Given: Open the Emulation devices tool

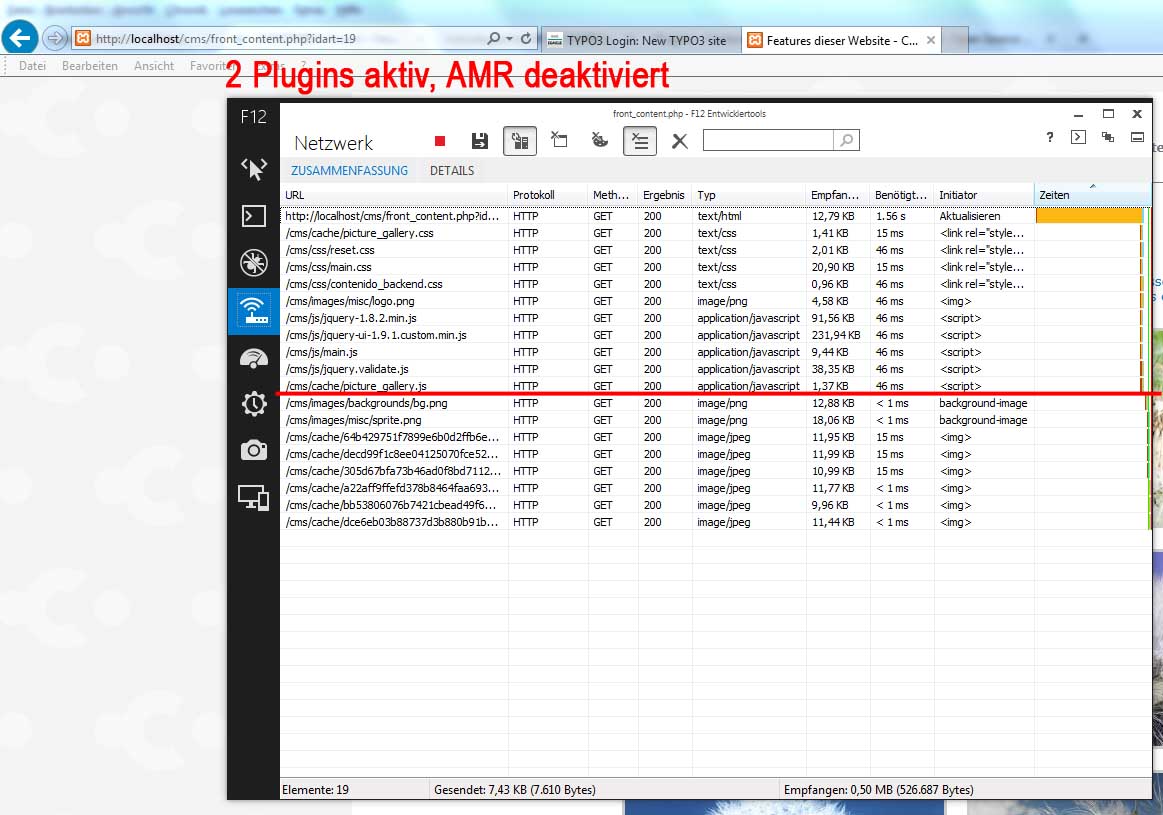Looking at the screenshot, I should pyautogui.click(x=253, y=497).
